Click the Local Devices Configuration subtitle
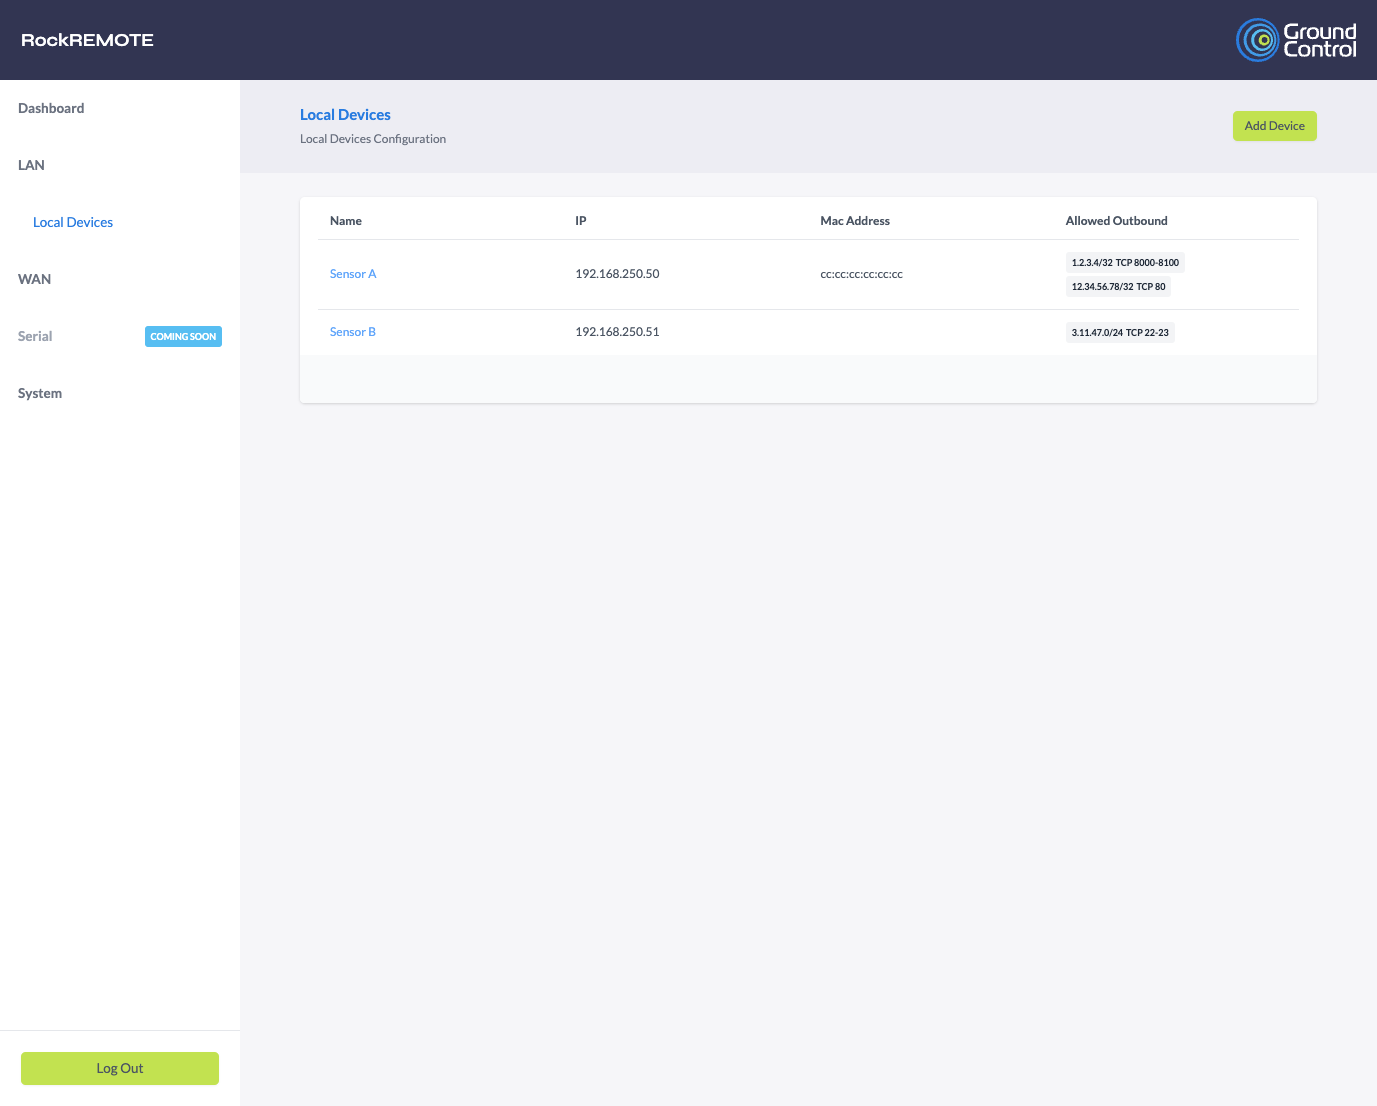Image resolution: width=1377 pixels, height=1106 pixels. [373, 139]
